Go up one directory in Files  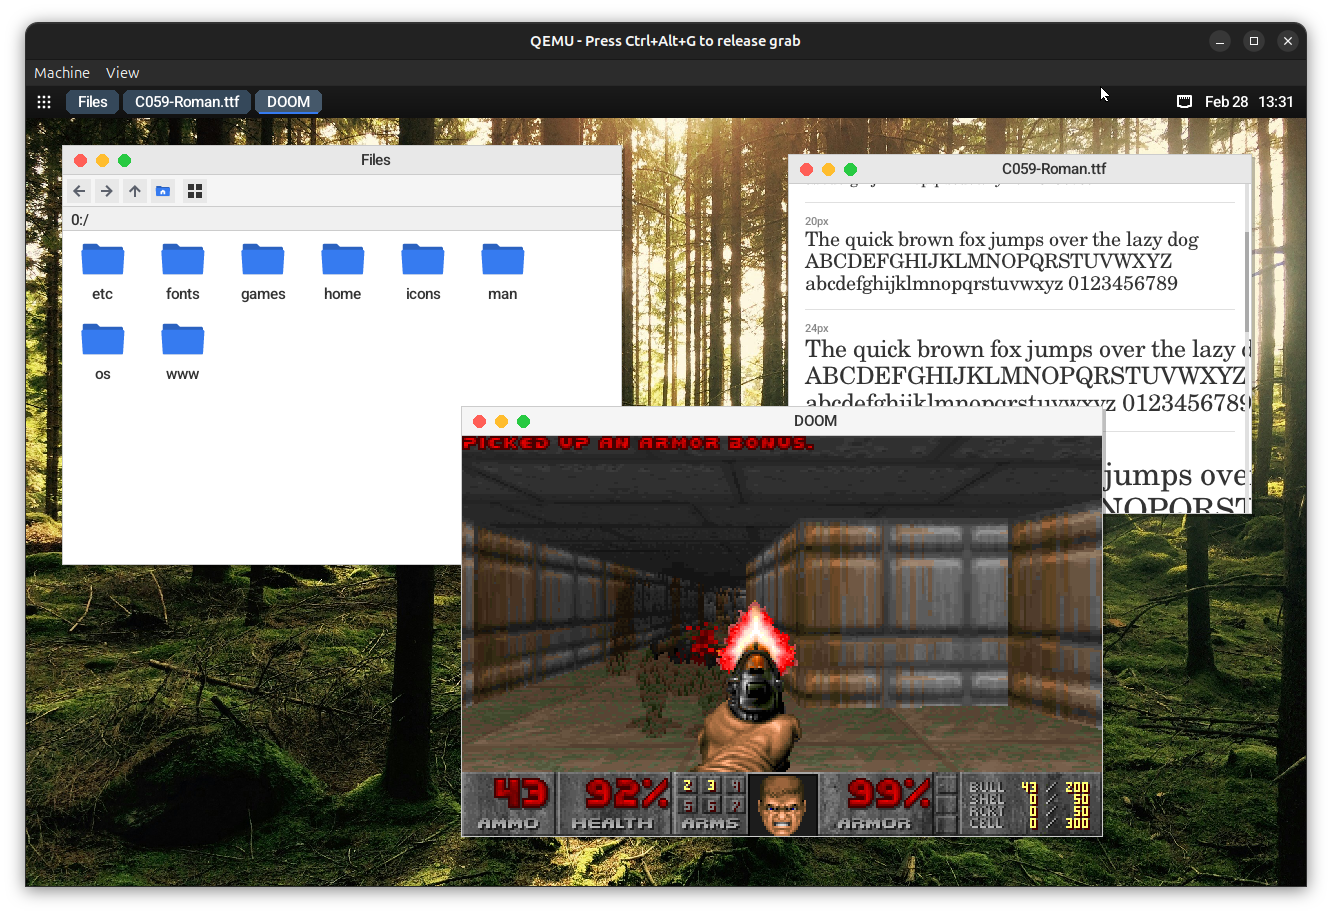point(135,191)
